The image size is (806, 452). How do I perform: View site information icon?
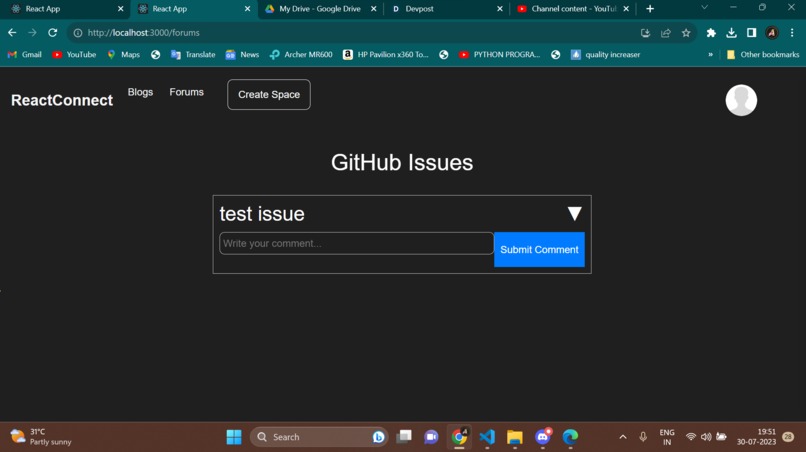(78, 33)
